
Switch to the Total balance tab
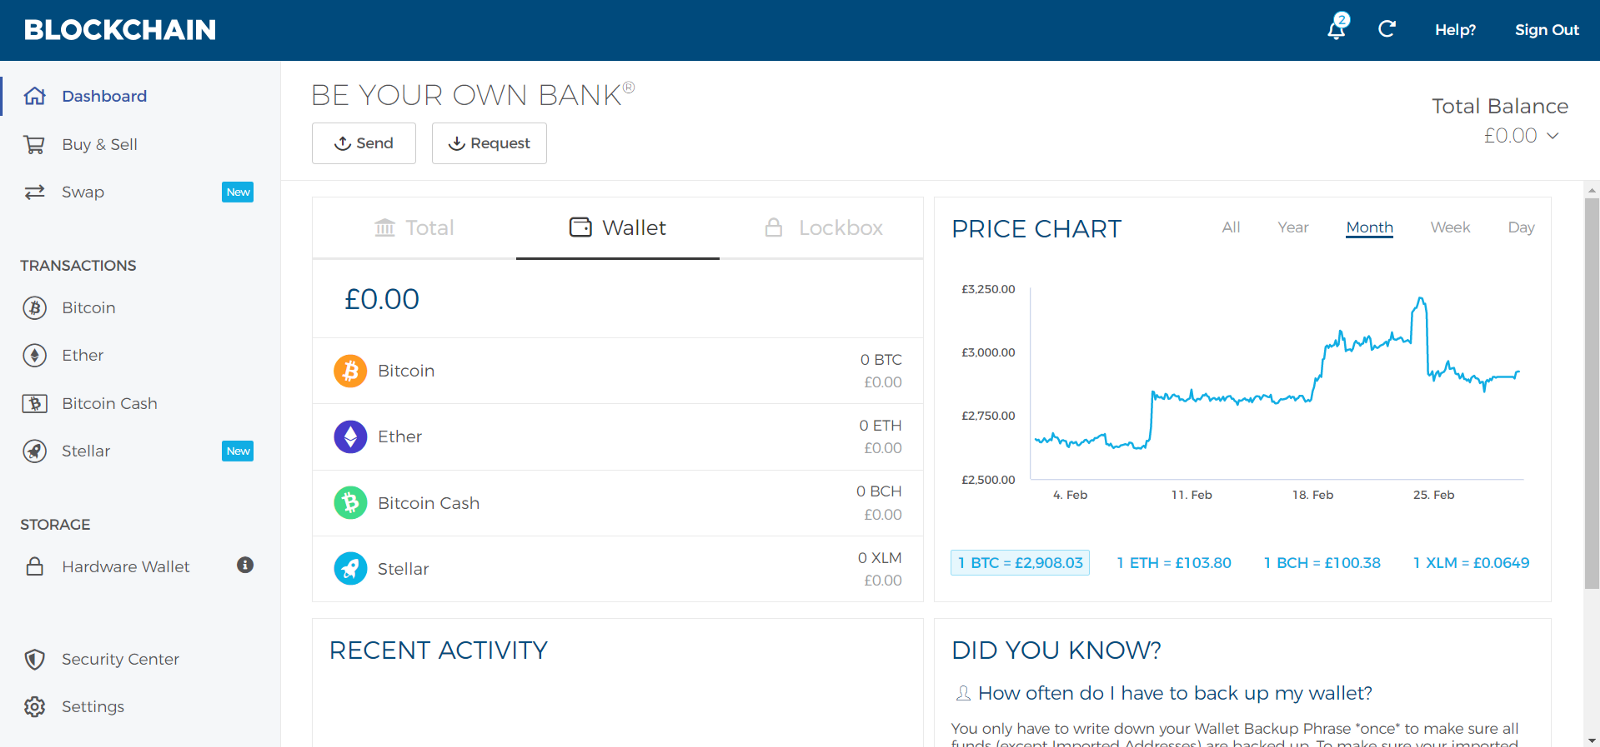pos(414,228)
